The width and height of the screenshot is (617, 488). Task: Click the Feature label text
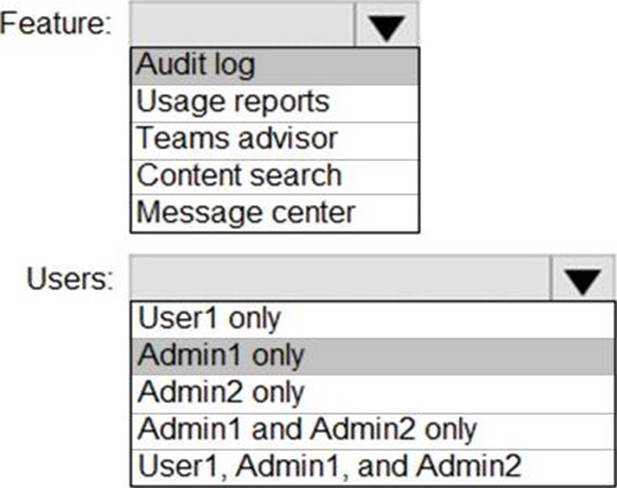click(x=56, y=25)
